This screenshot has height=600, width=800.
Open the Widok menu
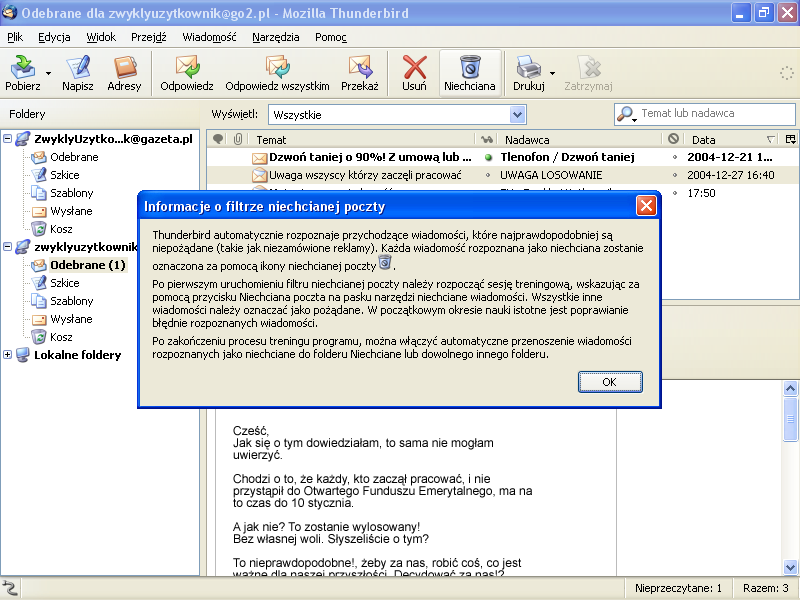coord(101,37)
